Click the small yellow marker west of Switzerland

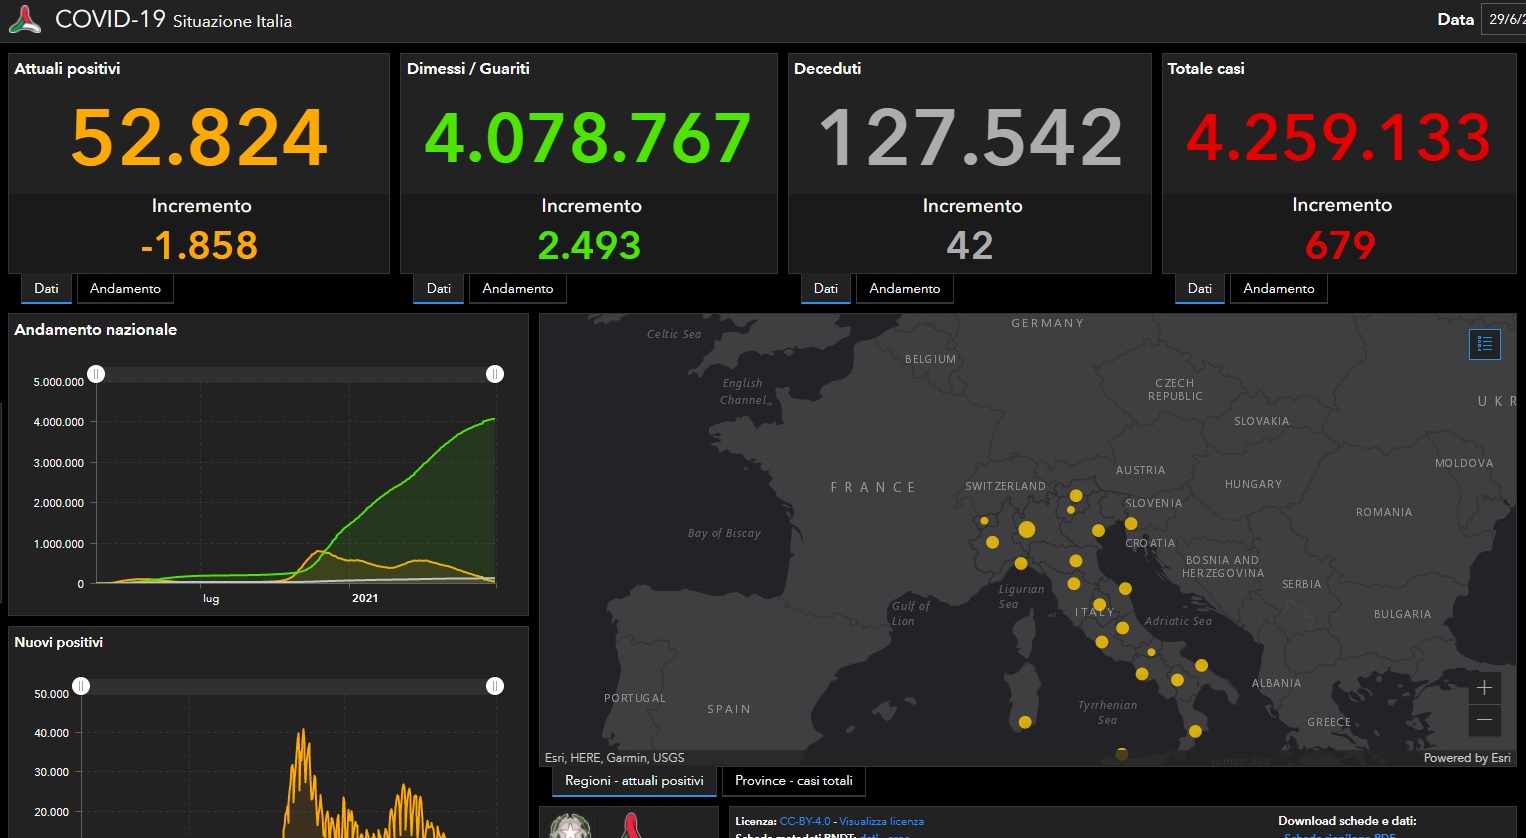[x=984, y=521]
